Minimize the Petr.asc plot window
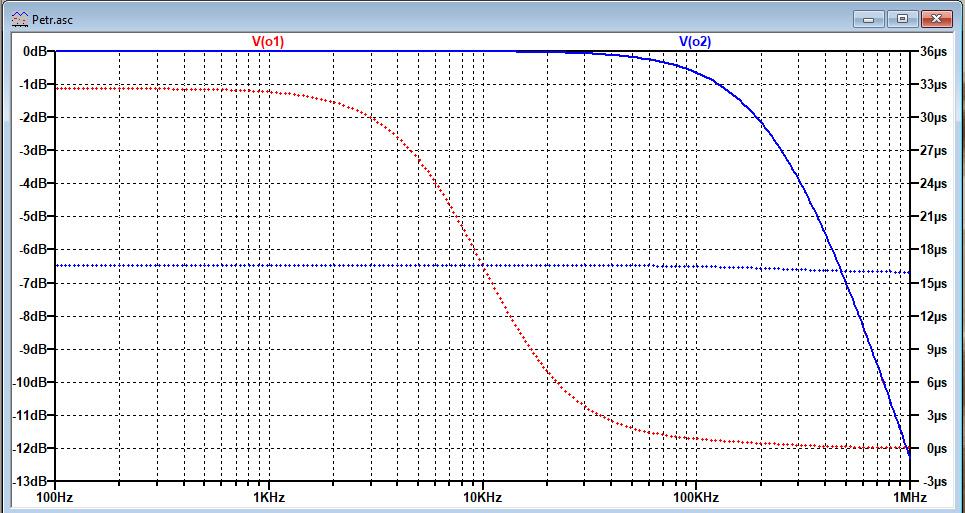The height and width of the screenshot is (513, 965). tap(869, 20)
